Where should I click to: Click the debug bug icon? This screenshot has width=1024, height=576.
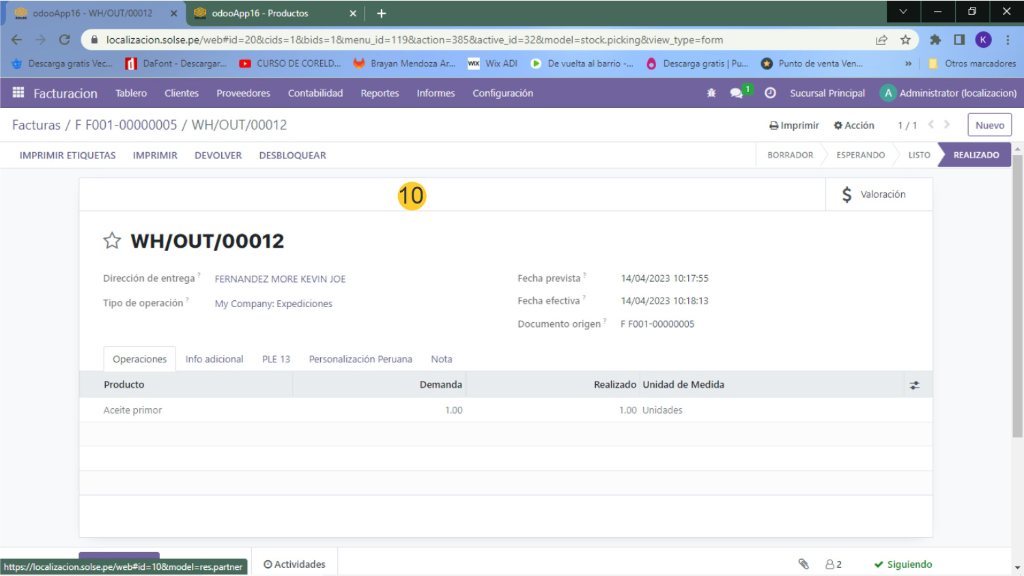711,93
